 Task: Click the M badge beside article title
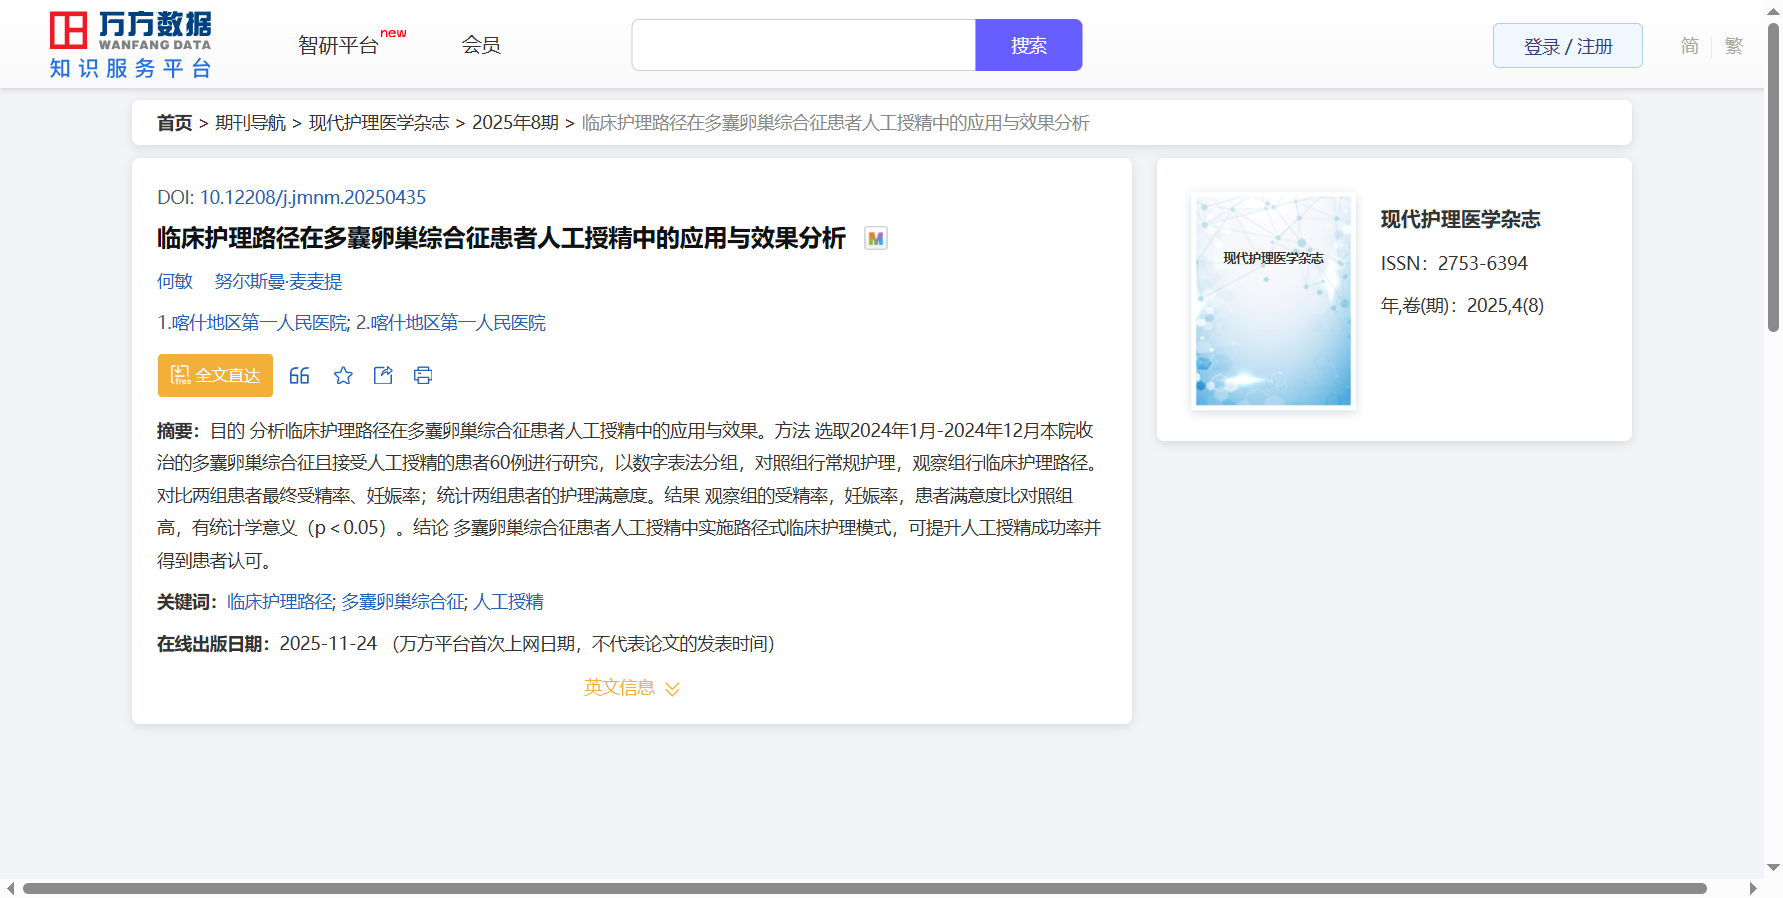[875, 238]
